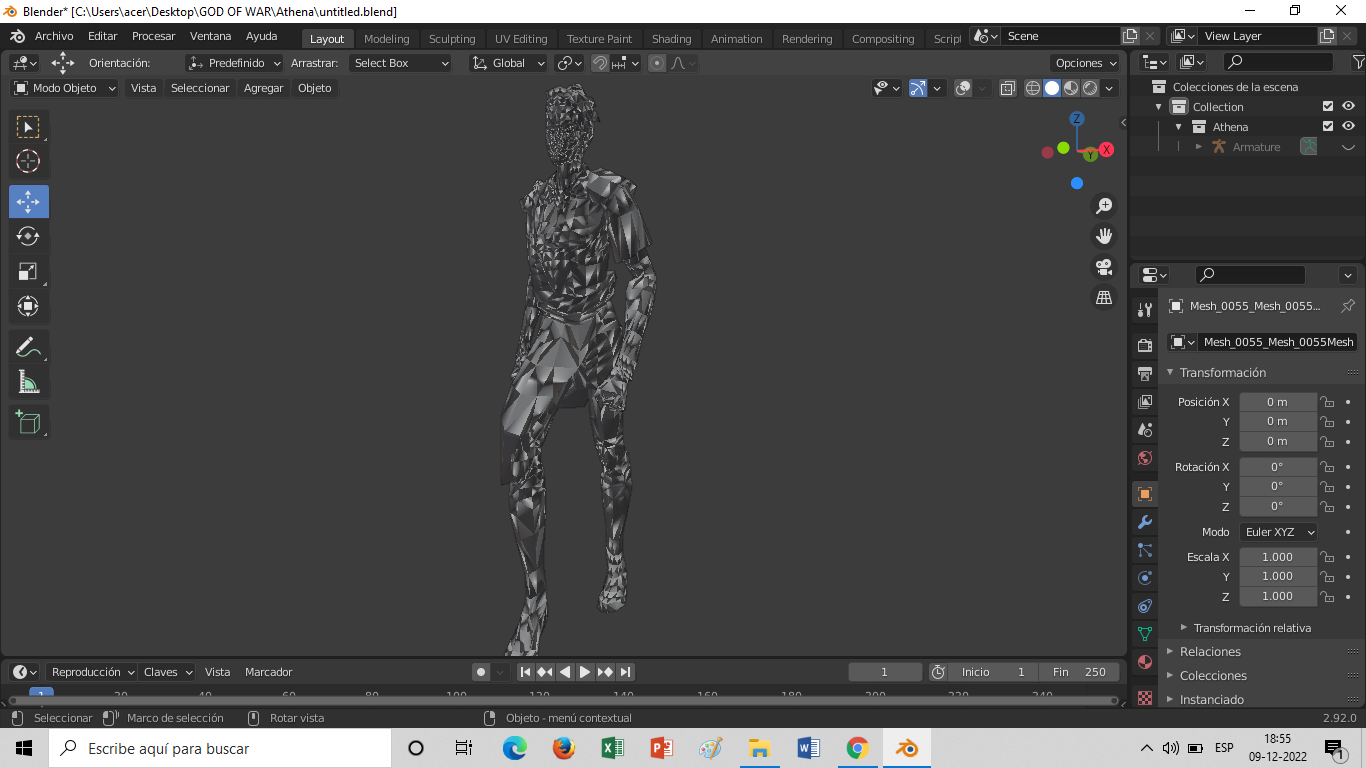The height and width of the screenshot is (768, 1366).
Task: Open Blender from the Windows taskbar
Action: [907, 748]
